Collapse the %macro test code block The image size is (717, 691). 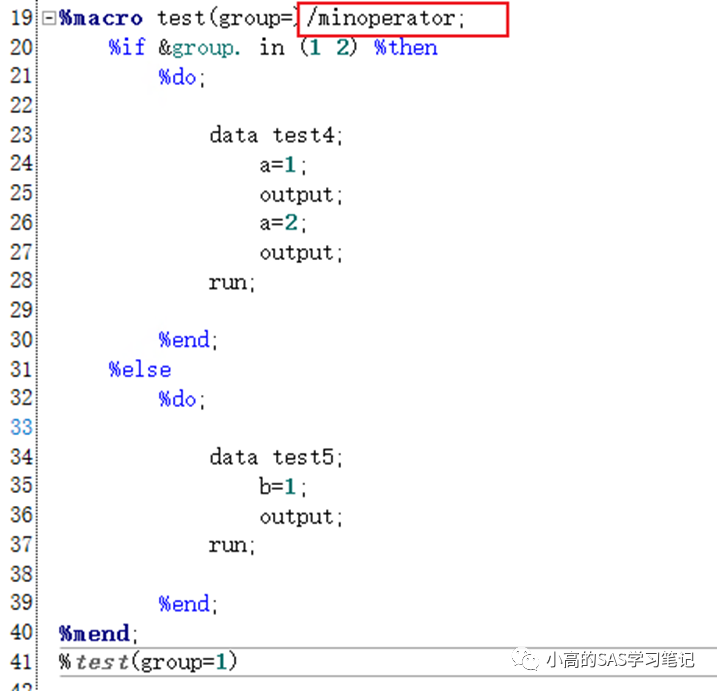[x=48, y=18]
